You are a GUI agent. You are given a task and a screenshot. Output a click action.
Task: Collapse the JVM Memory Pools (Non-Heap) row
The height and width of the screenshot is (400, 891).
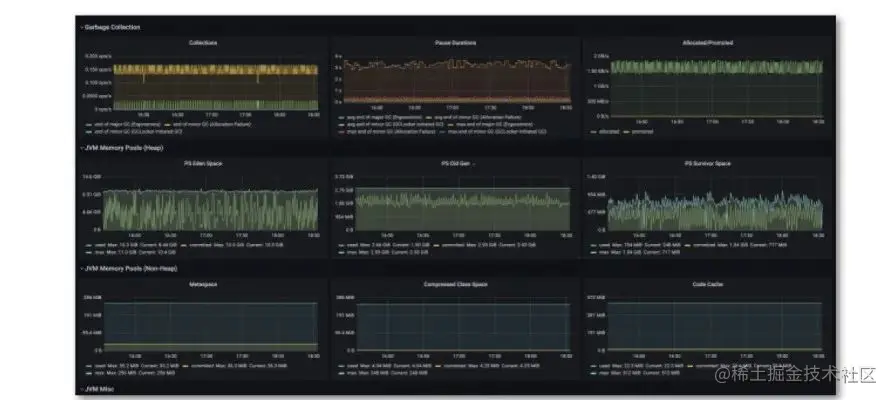click(130, 268)
